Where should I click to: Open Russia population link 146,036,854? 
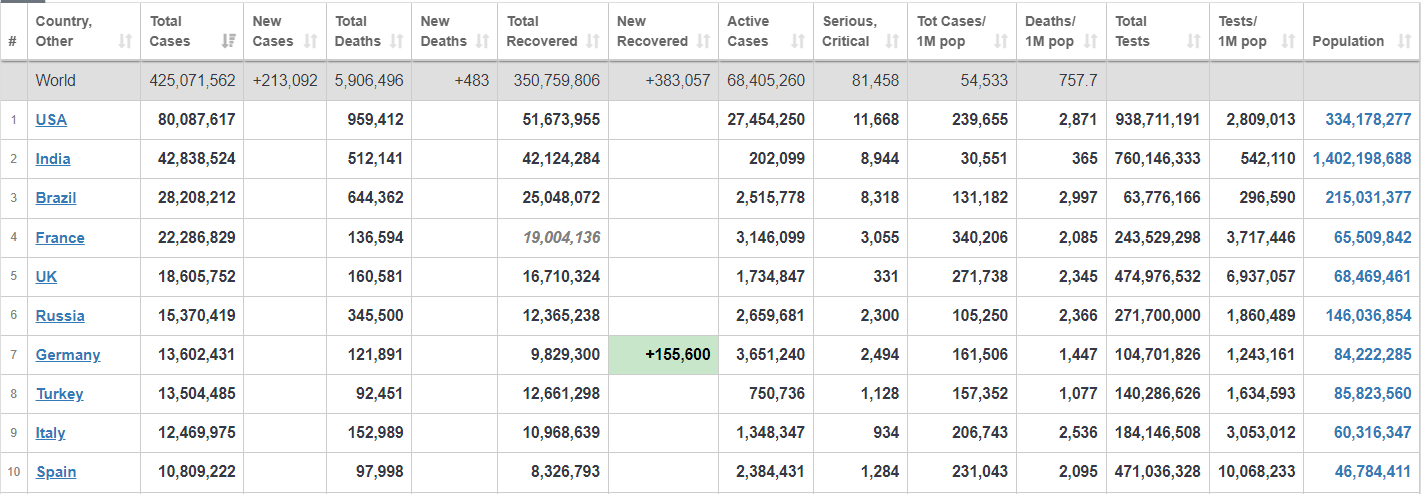point(1369,316)
